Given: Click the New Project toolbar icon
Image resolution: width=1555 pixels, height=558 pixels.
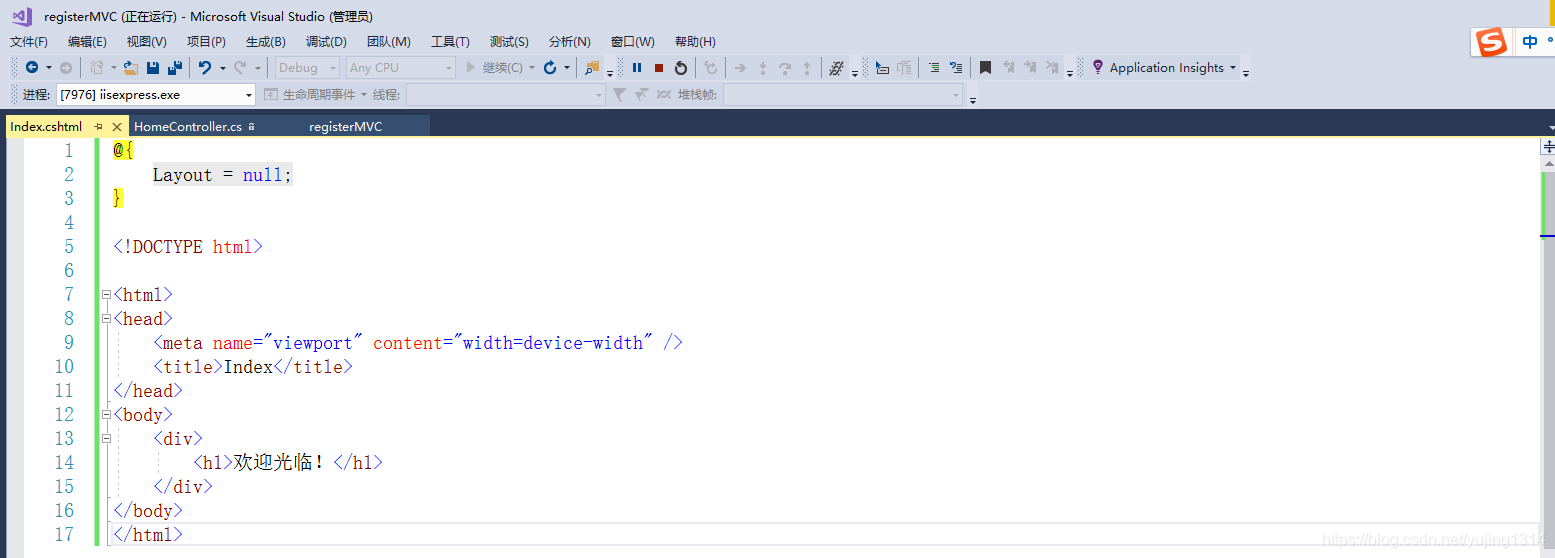Looking at the screenshot, I should tap(96, 68).
